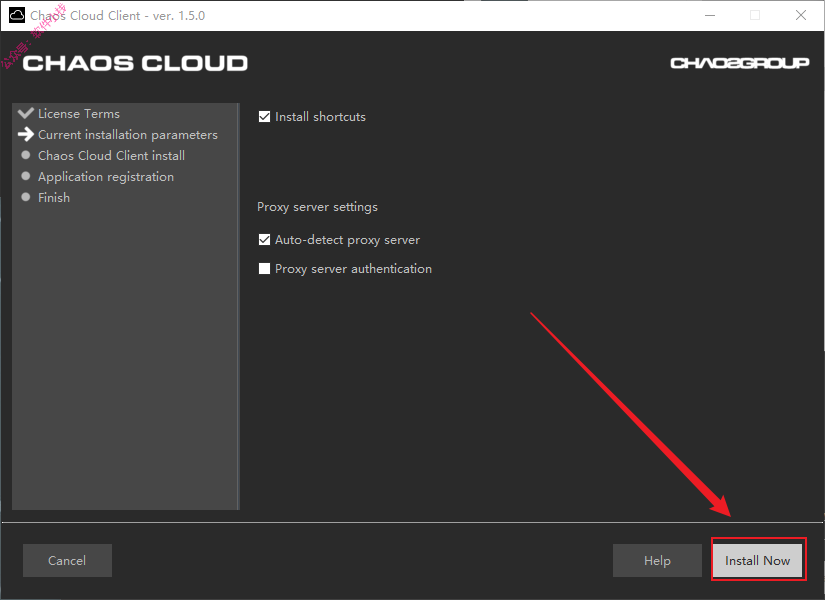Close the Chaos Cloud Client window

(801, 15)
